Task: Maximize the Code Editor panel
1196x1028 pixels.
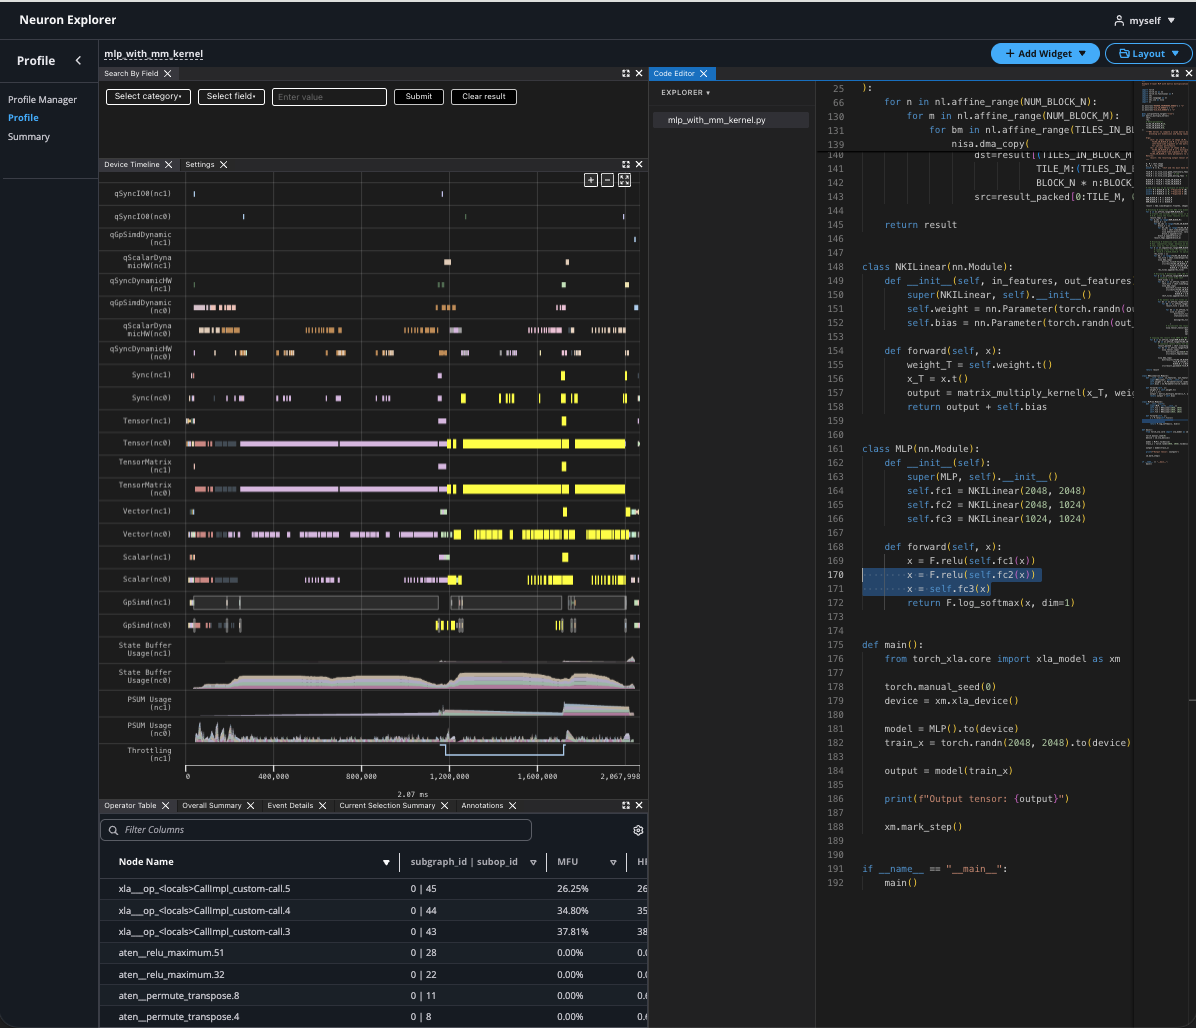Action: pyautogui.click(x=1175, y=74)
